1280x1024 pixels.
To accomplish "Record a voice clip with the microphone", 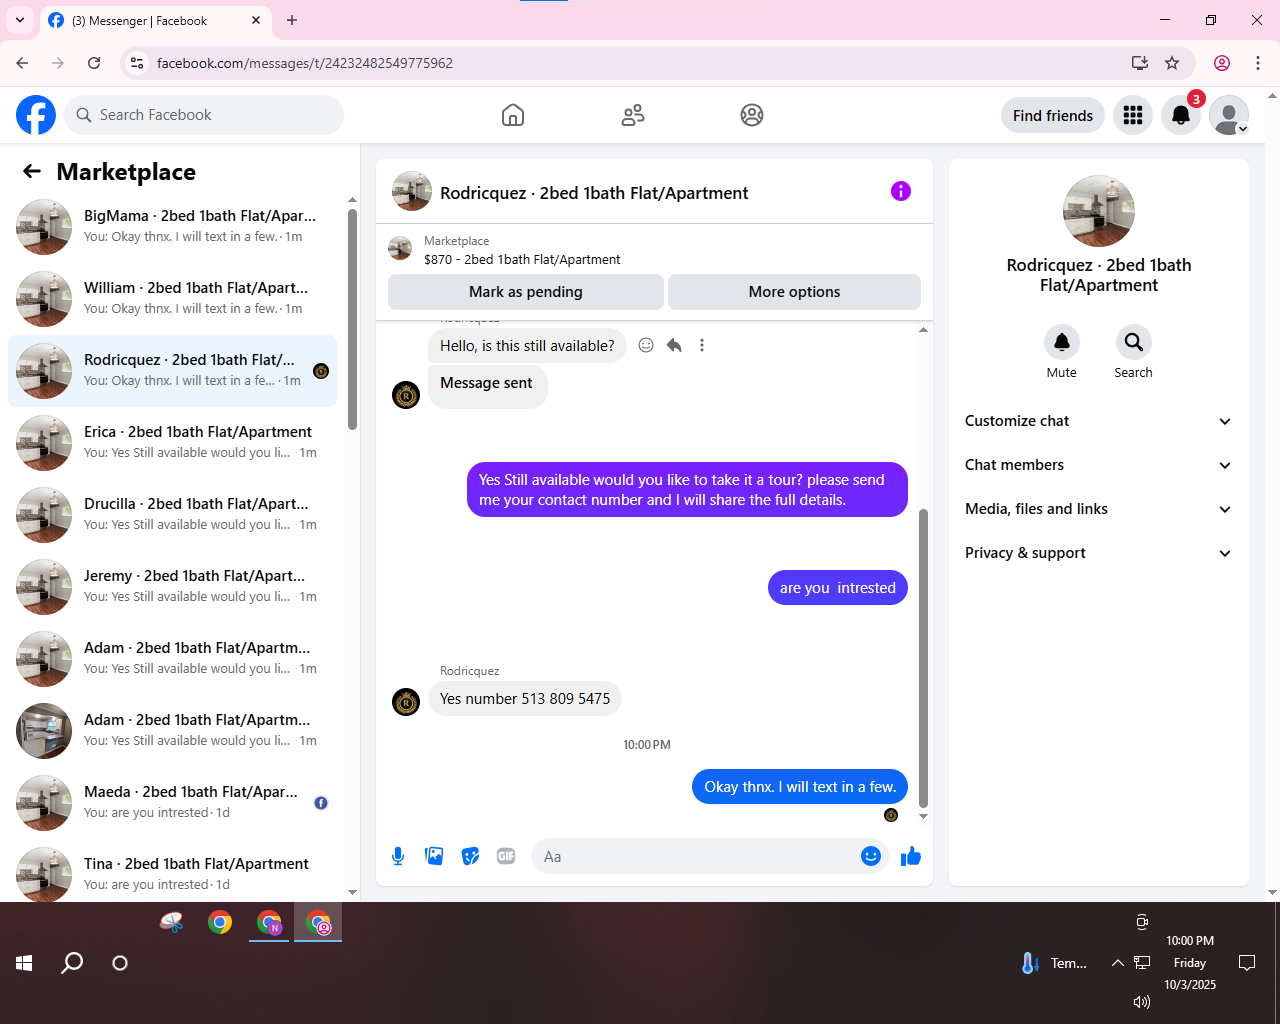I will click(x=398, y=856).
